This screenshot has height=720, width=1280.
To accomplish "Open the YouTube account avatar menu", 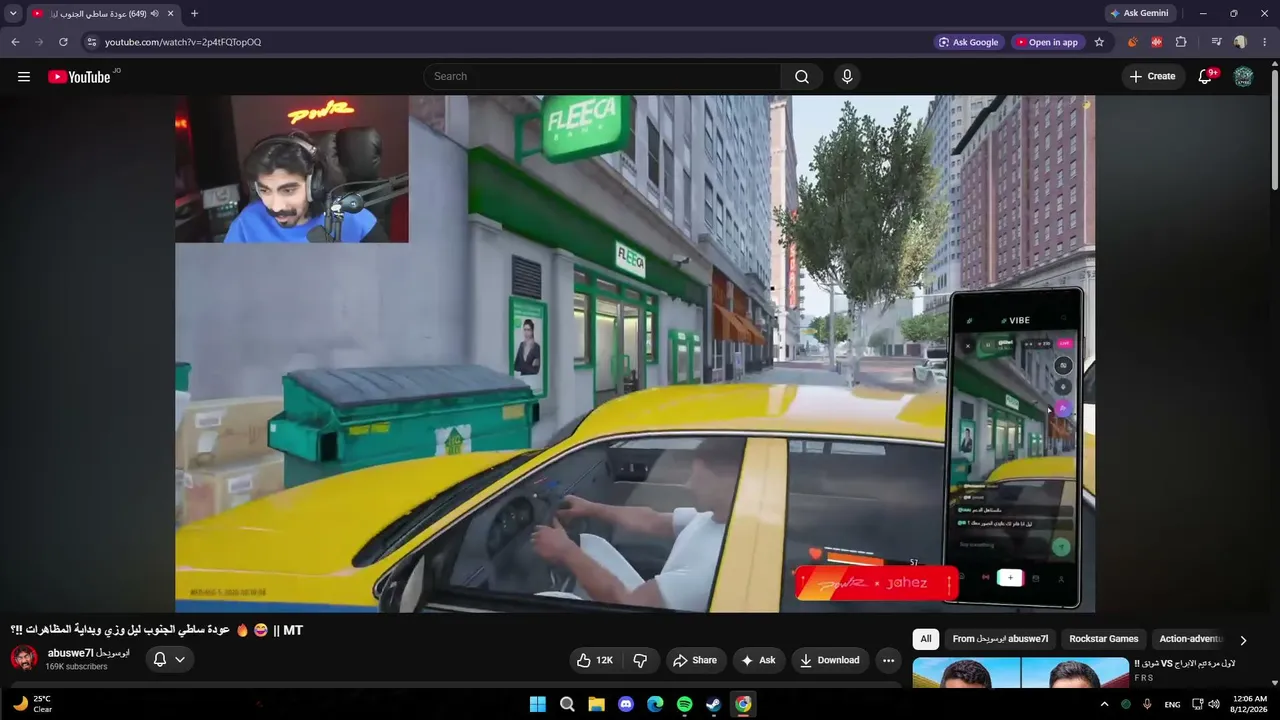I will 1243,77.
